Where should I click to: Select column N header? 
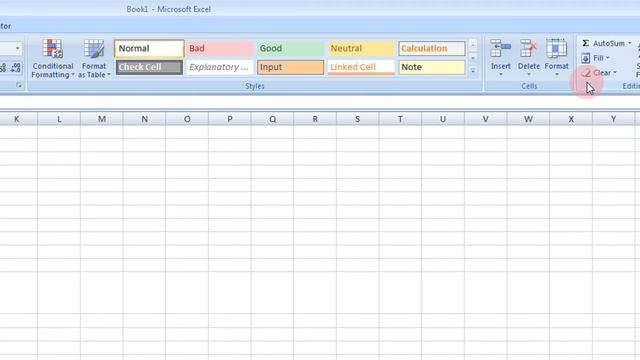(x=144, y=119)
